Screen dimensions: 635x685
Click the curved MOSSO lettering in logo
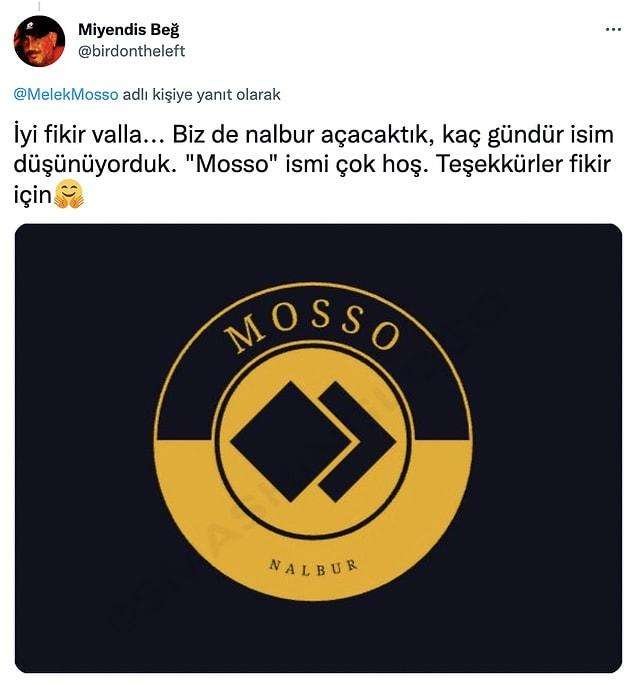pyautogui.click(x=311, y=328)
